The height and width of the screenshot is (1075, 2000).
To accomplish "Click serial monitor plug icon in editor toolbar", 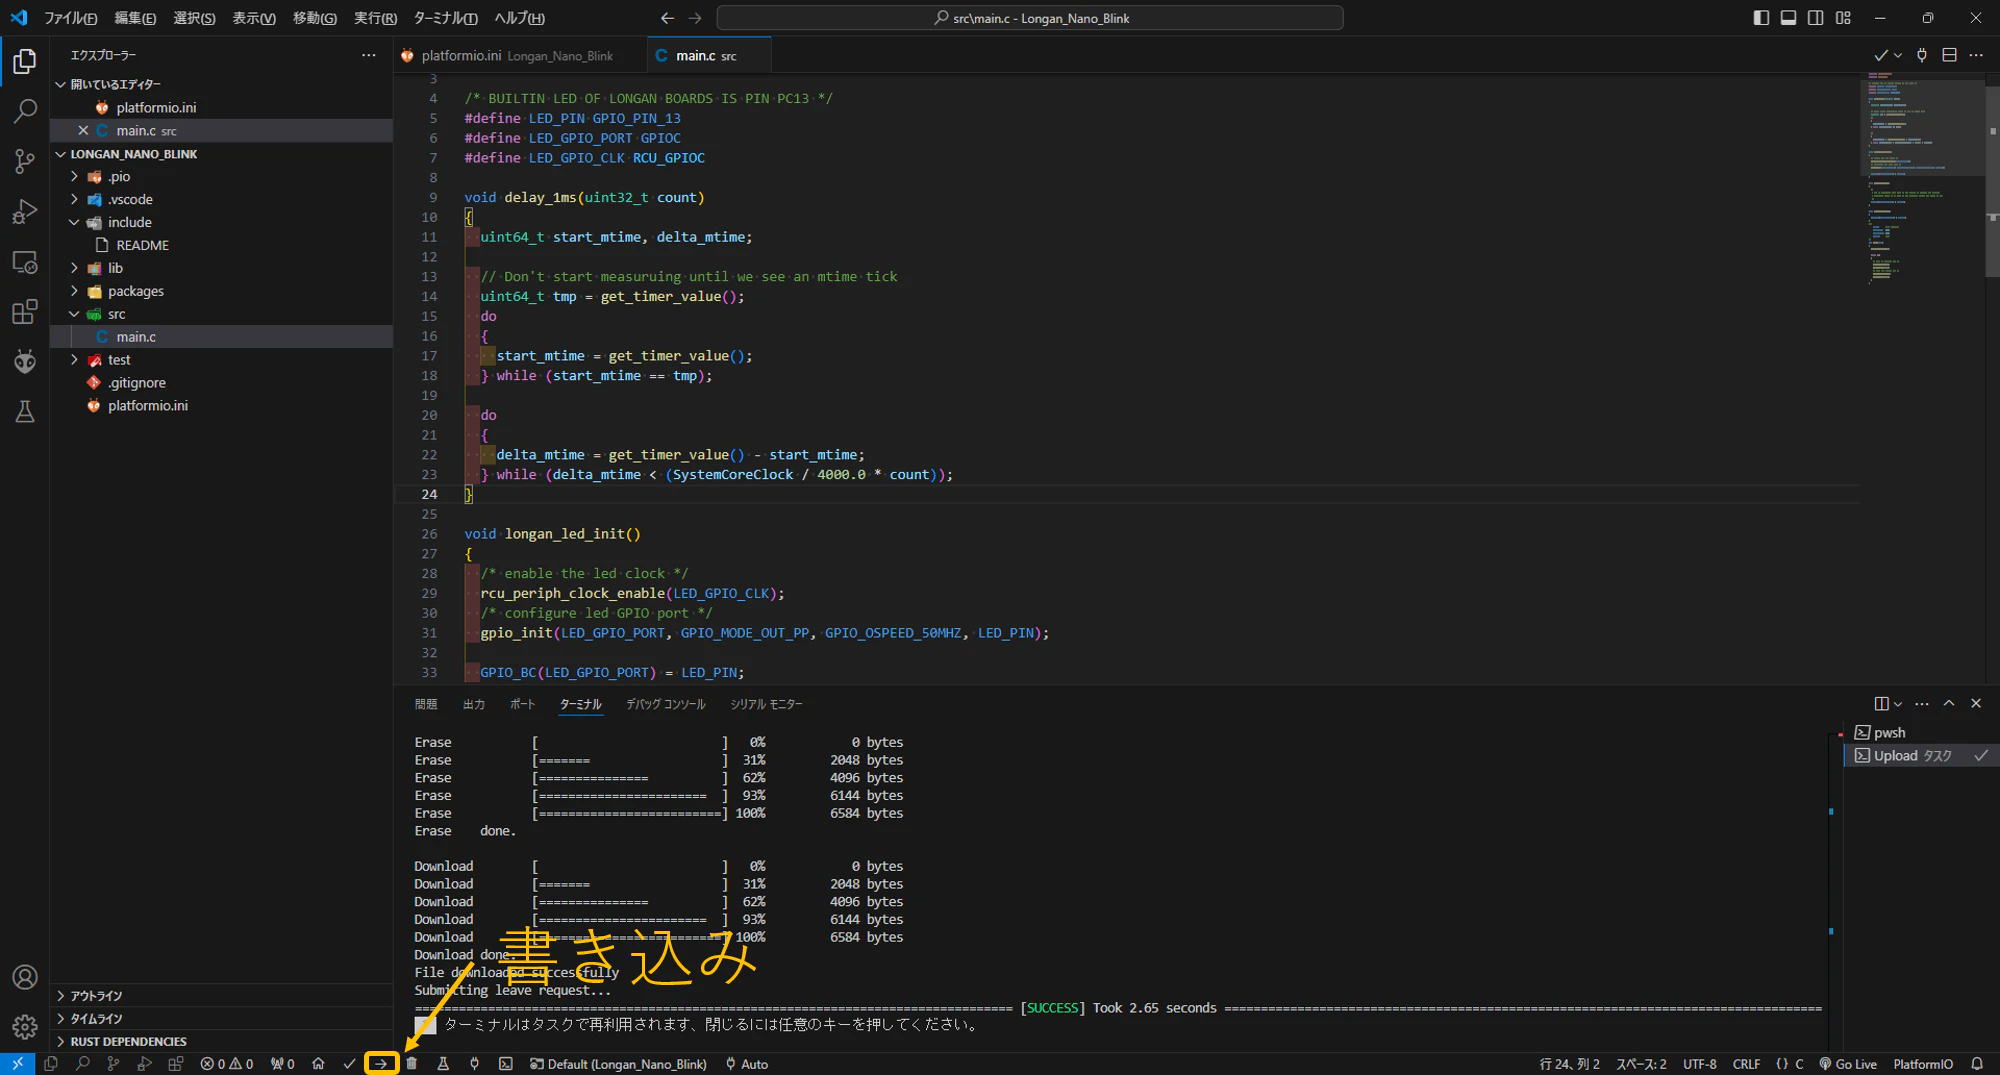I will tap(1921, 55).
